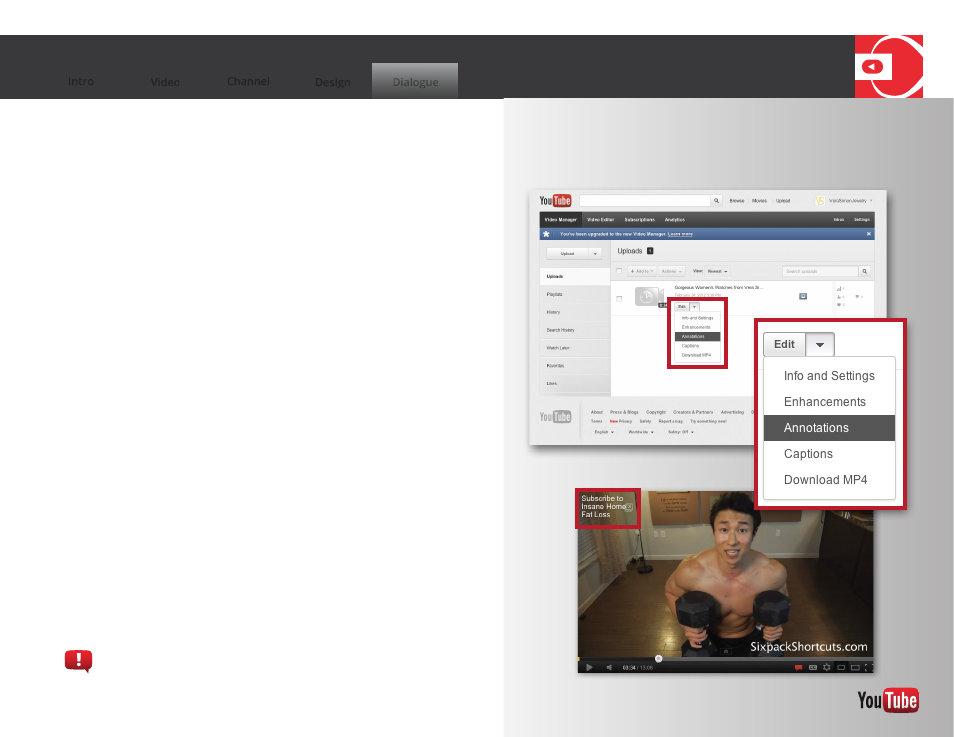
Task: Open the View: Newest dropdown
Action: click(717, 271)
